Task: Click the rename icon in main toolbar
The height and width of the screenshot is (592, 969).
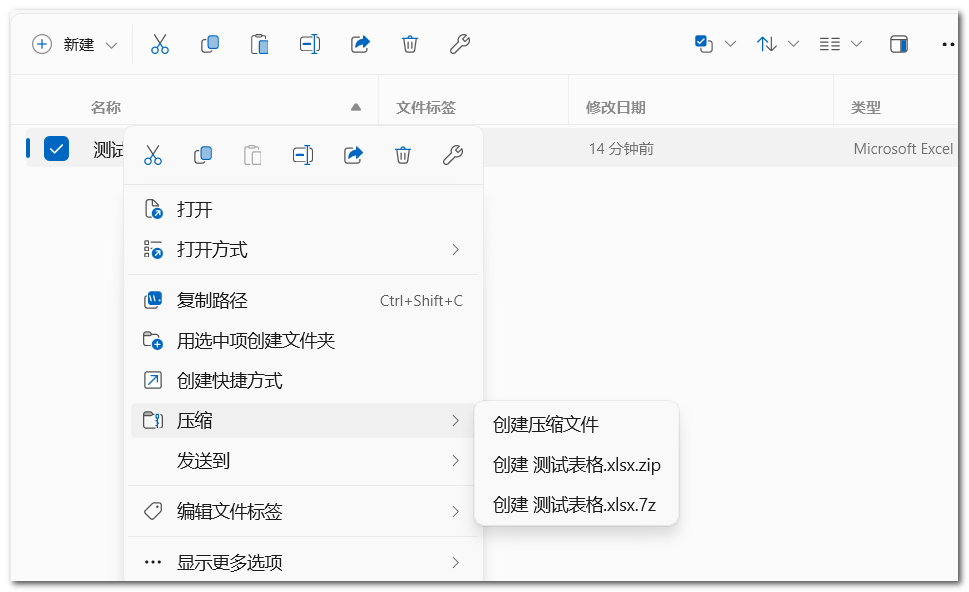Action: click(x=310, y=44)
